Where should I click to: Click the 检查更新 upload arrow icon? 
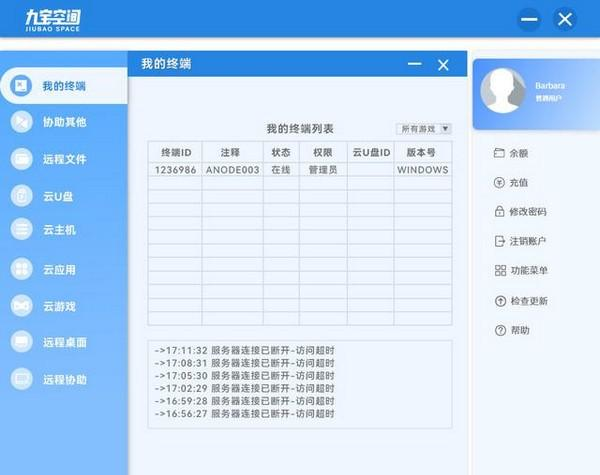pos(501,301)
